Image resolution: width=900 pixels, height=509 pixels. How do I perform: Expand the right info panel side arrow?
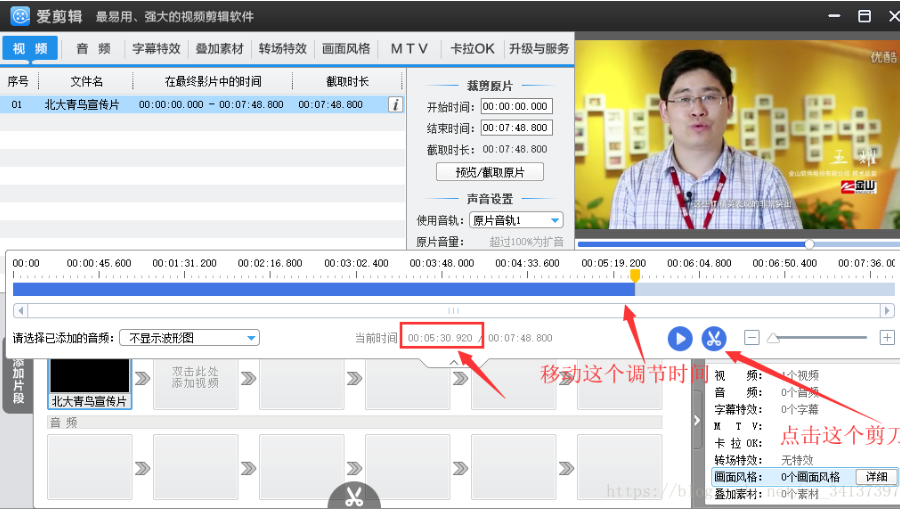(x=697, y=421)
